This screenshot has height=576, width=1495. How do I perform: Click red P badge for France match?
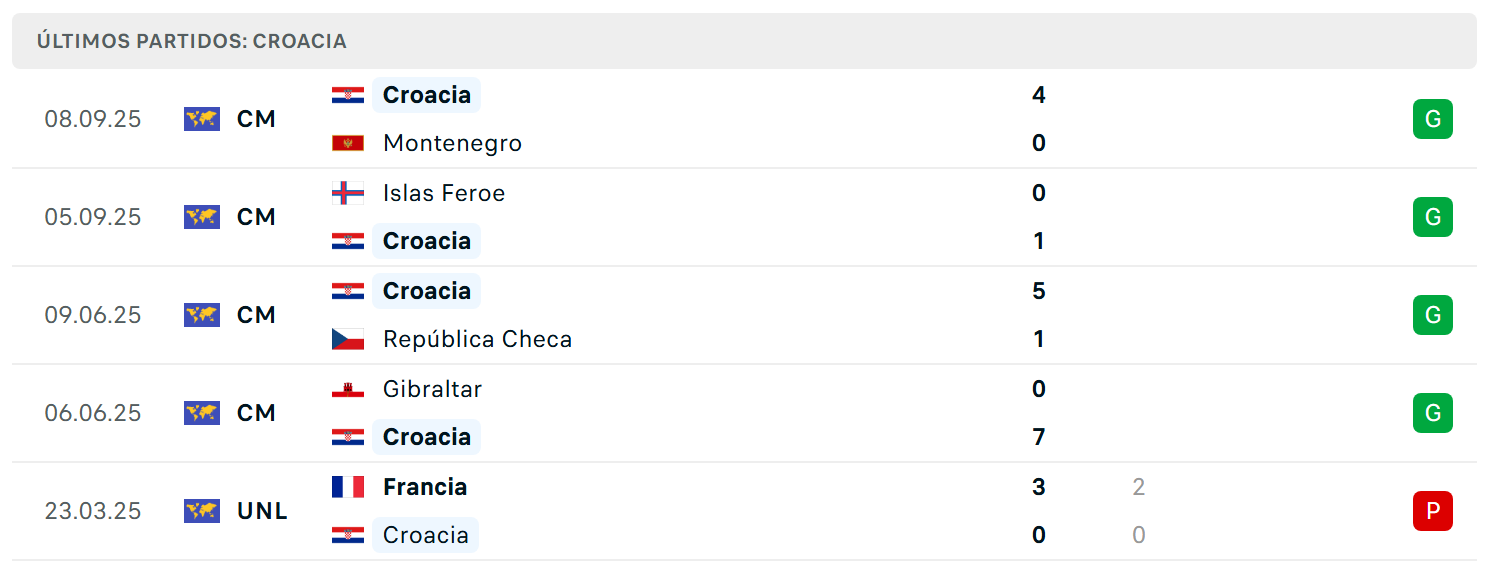point(1433,511)
